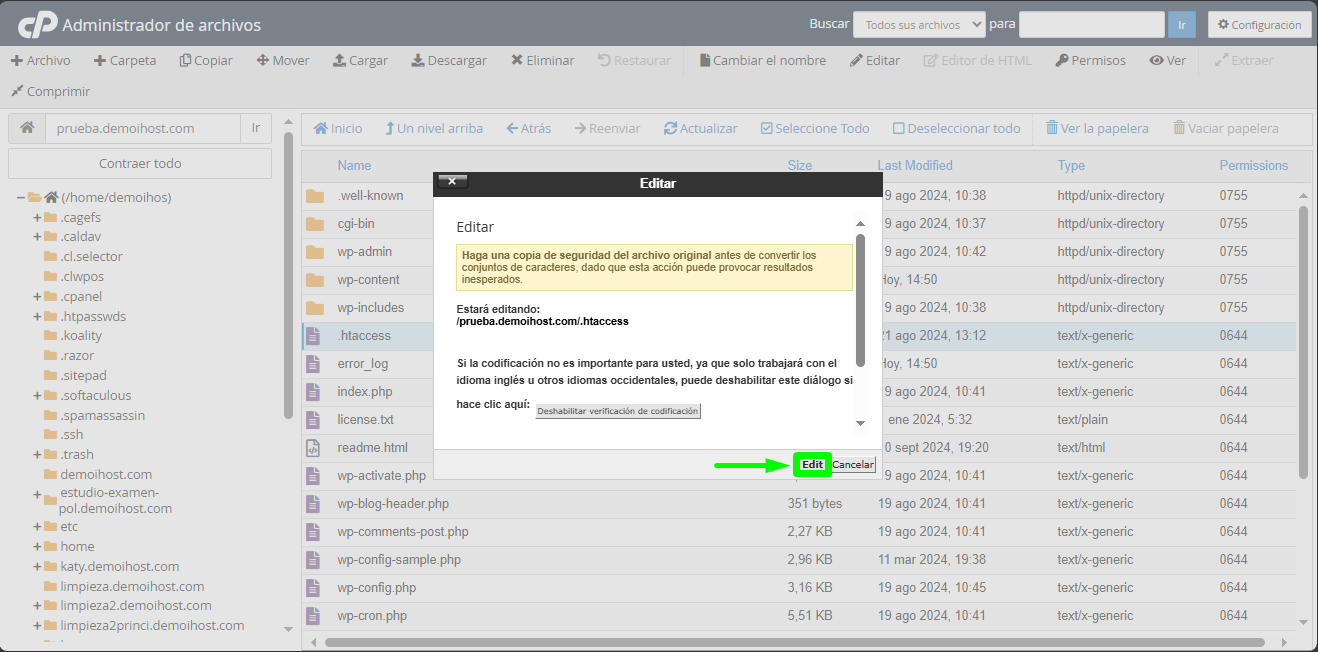Click the green Edit button
1318x652 pixels.
point(811,464)
